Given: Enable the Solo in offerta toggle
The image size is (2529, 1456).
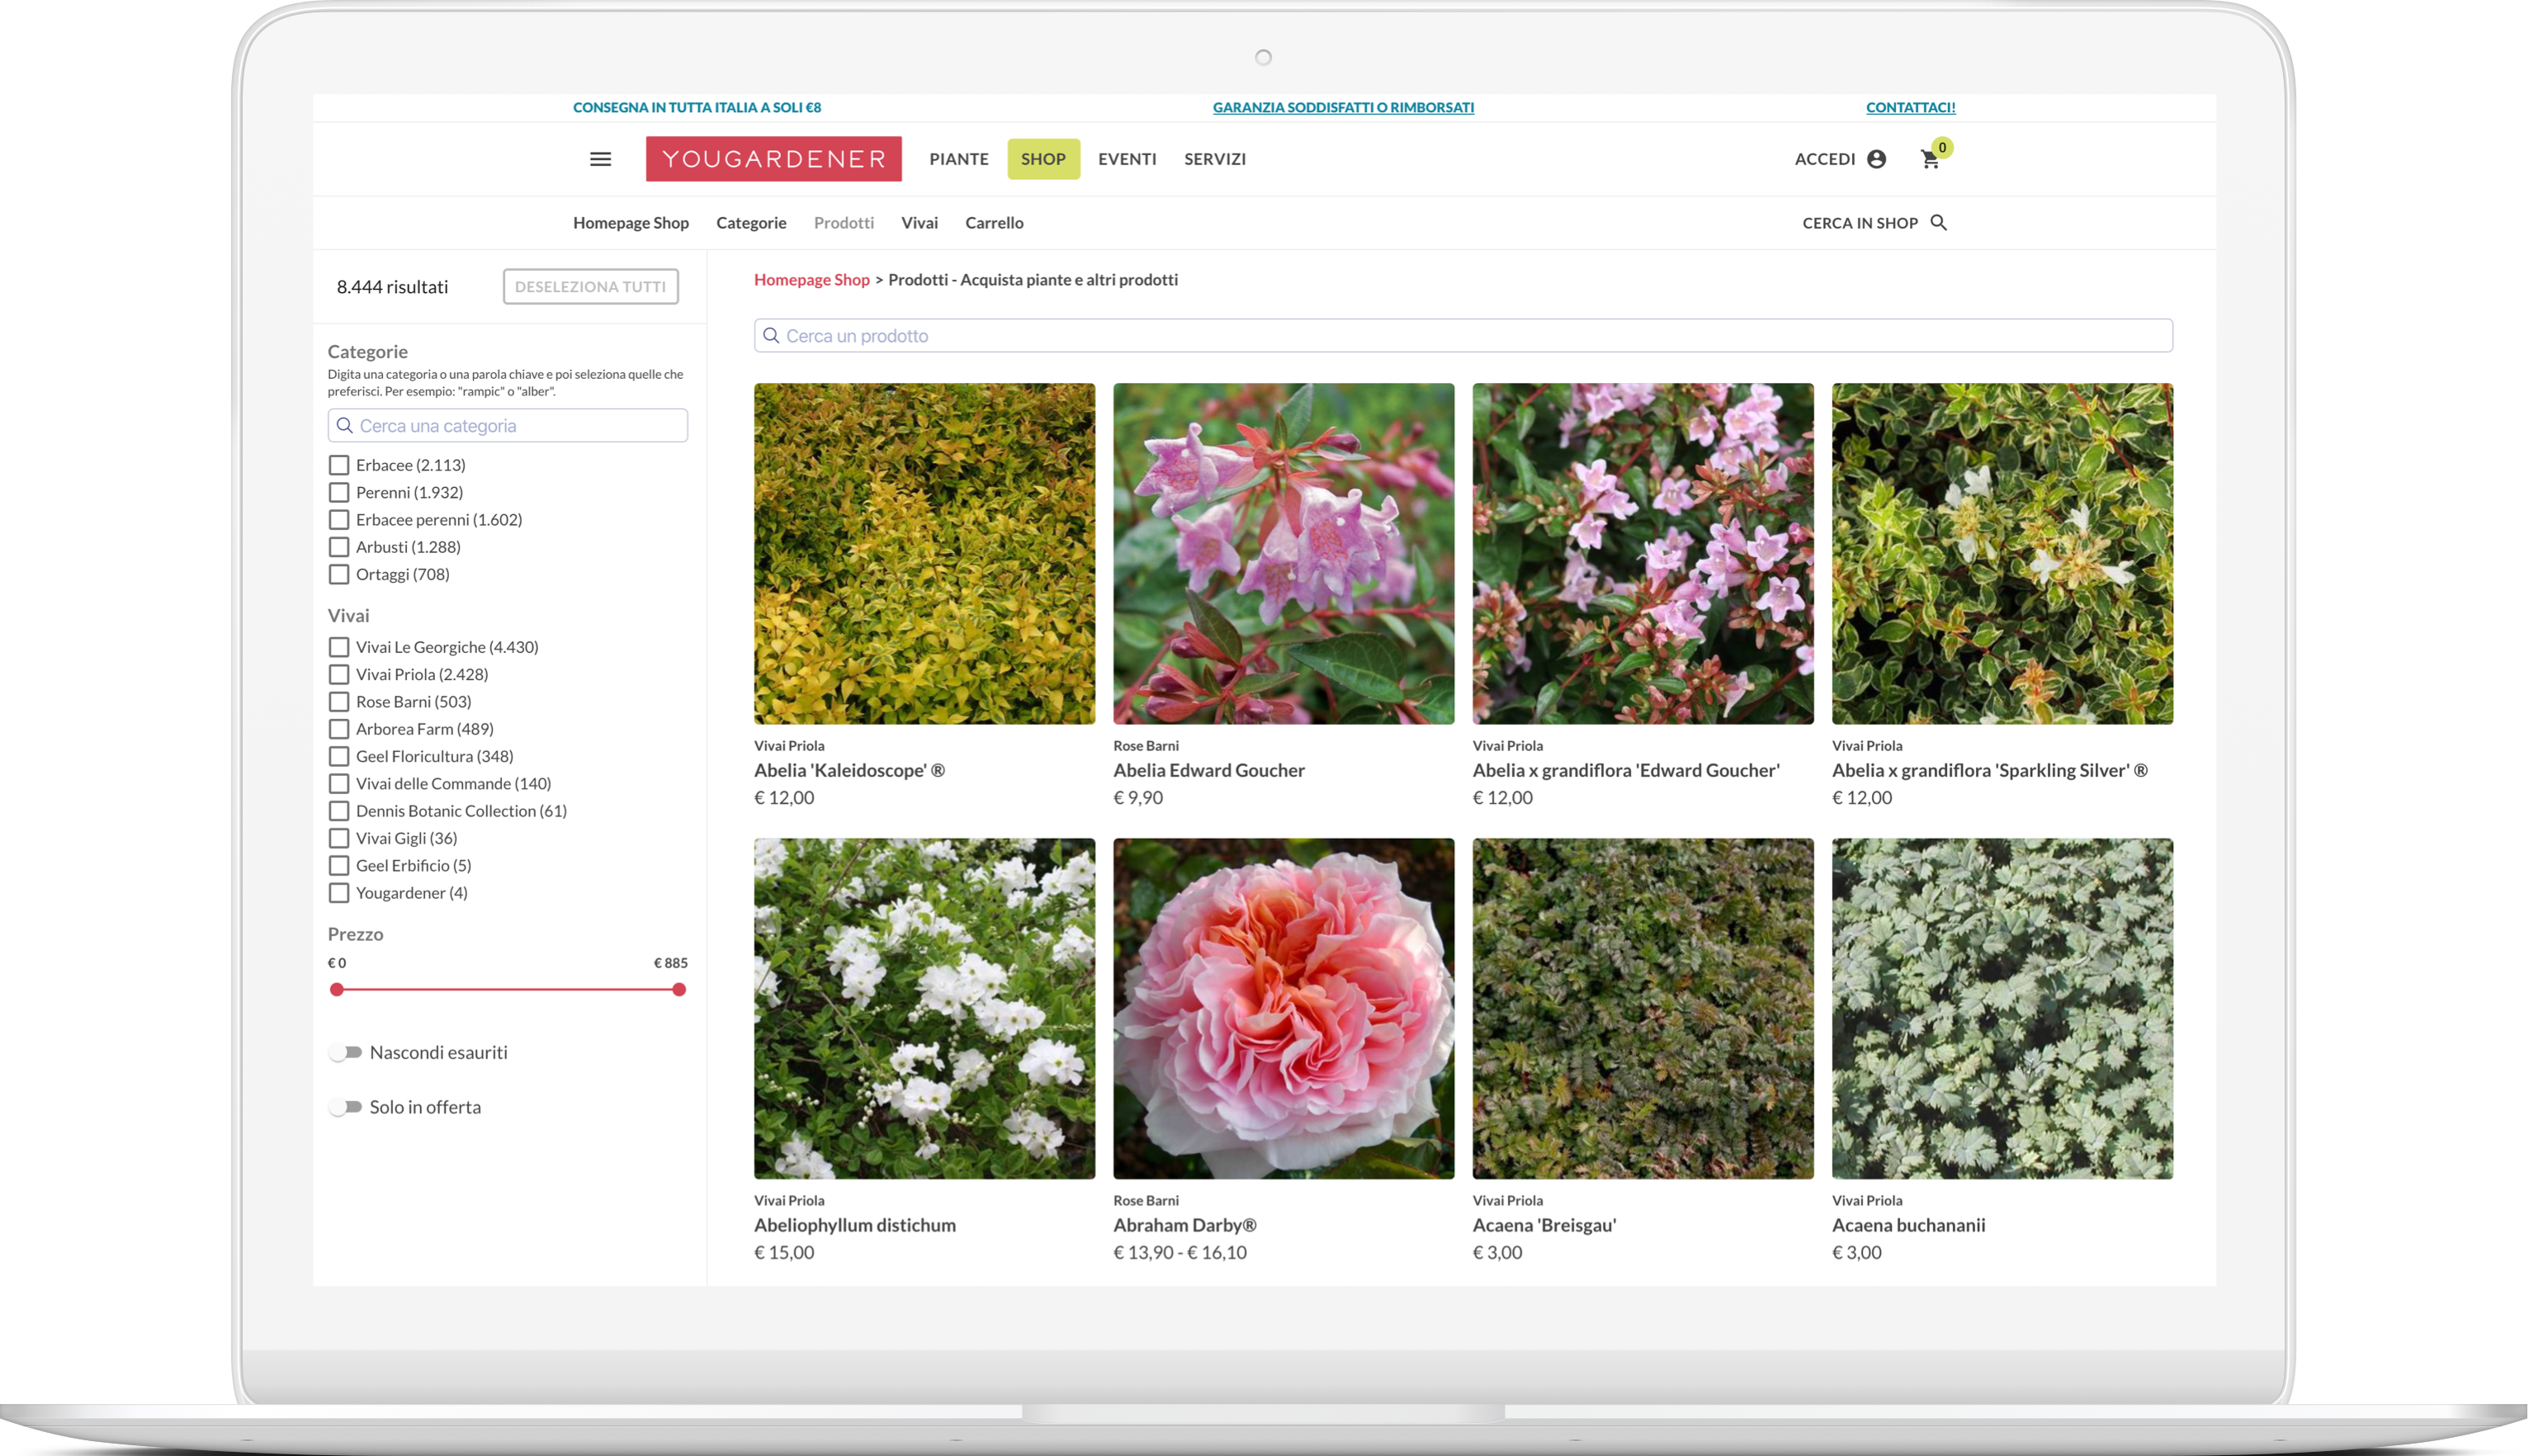Looking at the screenshot, I should click(x=344, y=1106).
